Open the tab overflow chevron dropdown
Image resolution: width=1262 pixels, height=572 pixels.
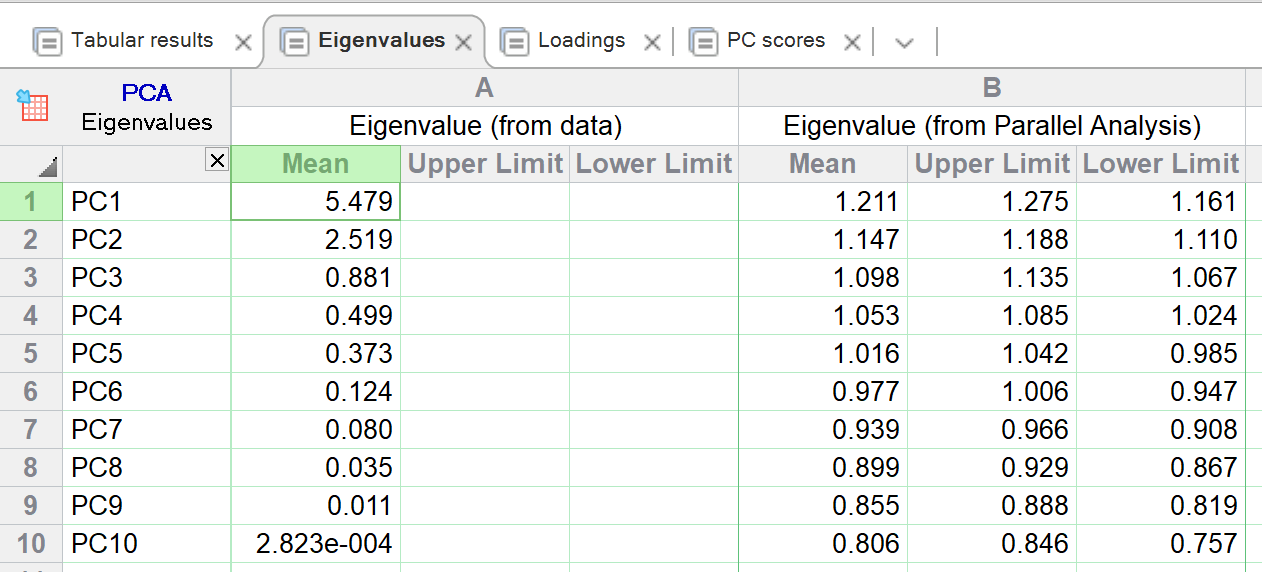tap(905, 42)
